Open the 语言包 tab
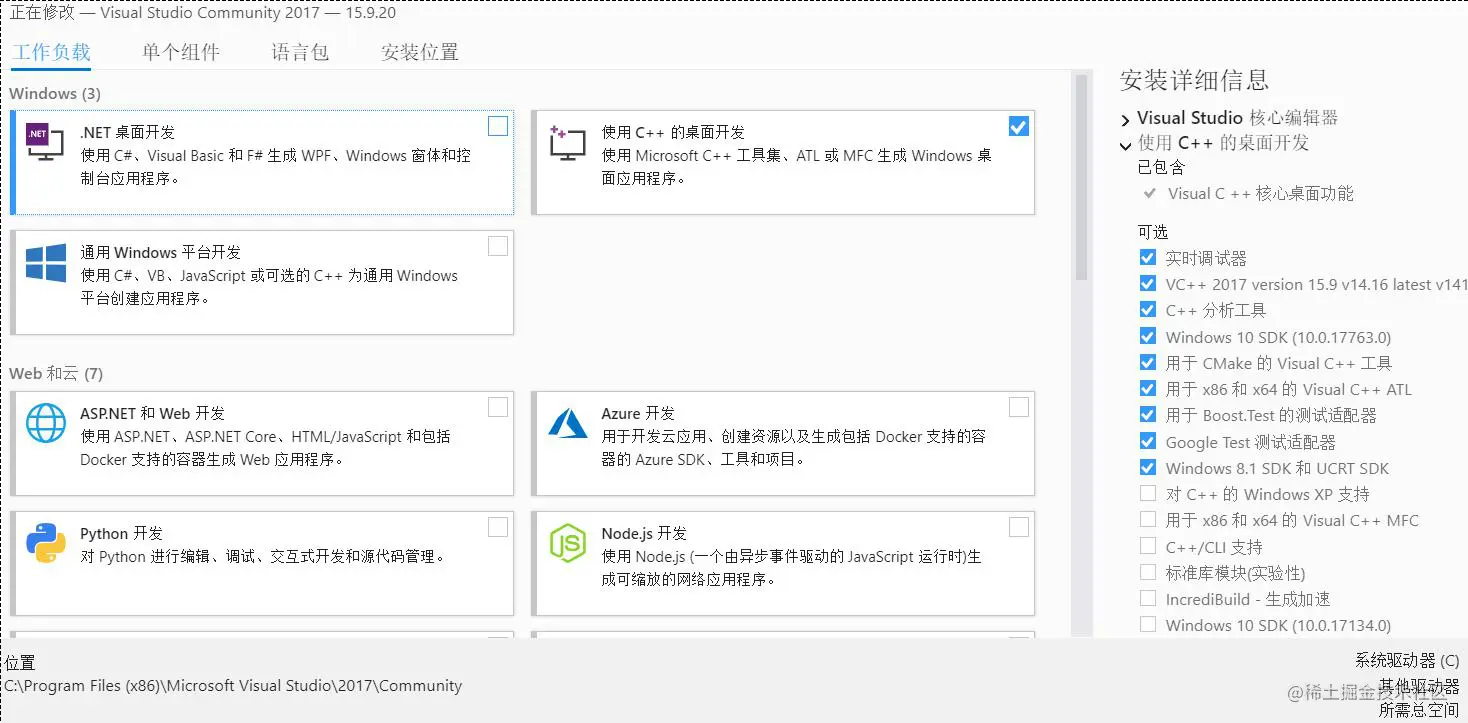 pos(300,52)
